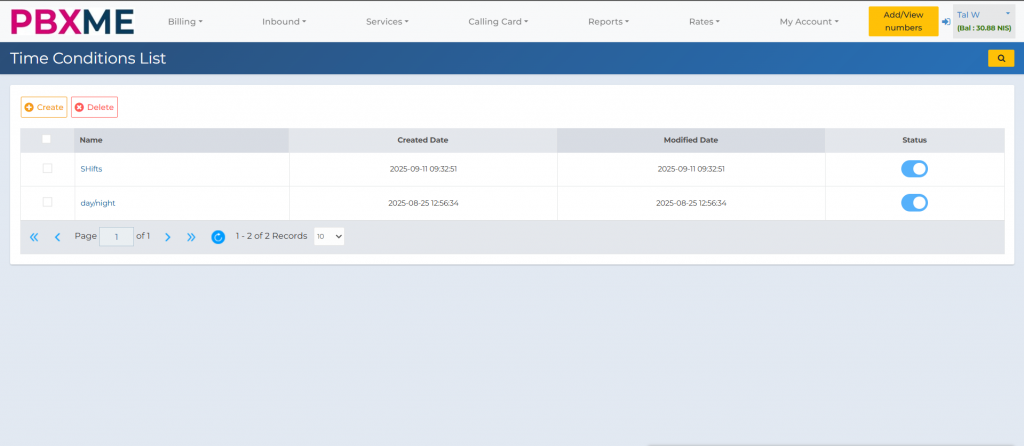Screen dimensions: 1024x446
Task: Open the Billing menu
Action: coord(185,21)
